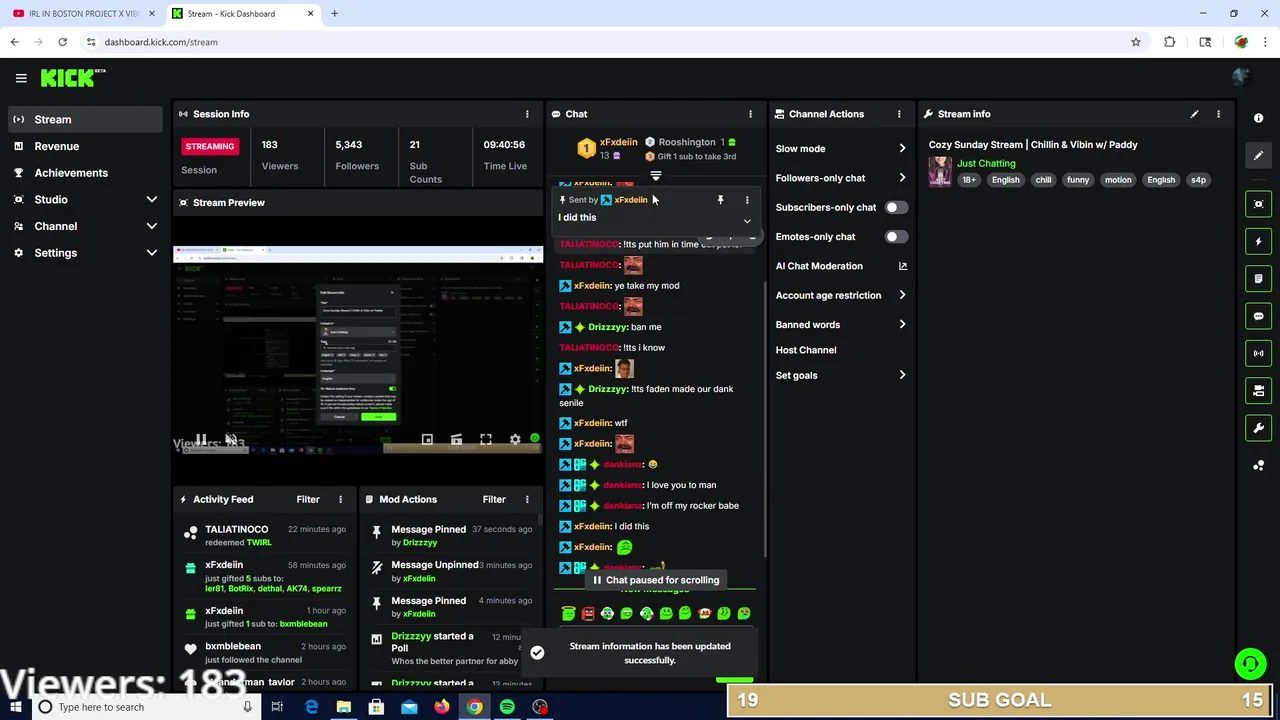Pause the stream preview player

coord(201,440)
